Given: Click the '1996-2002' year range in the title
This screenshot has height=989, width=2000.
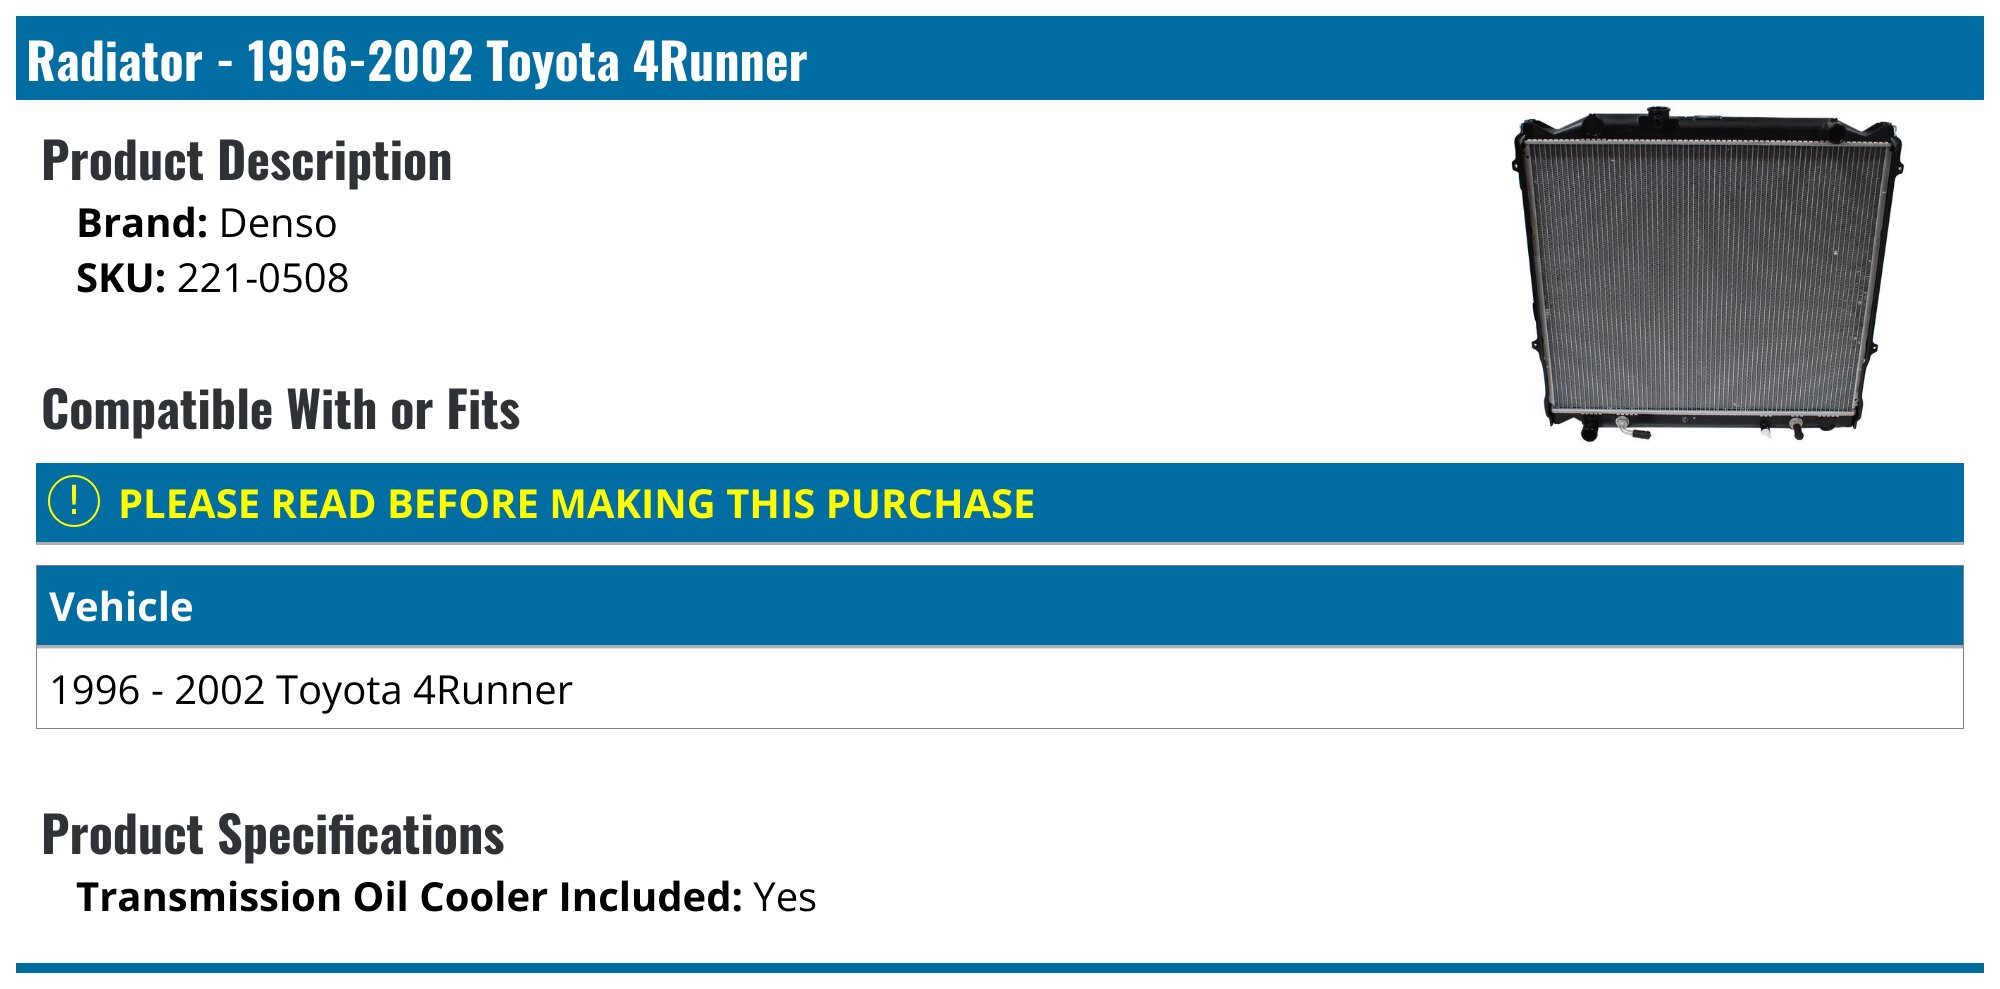Looking at the screenshot, I should (359, 62).
